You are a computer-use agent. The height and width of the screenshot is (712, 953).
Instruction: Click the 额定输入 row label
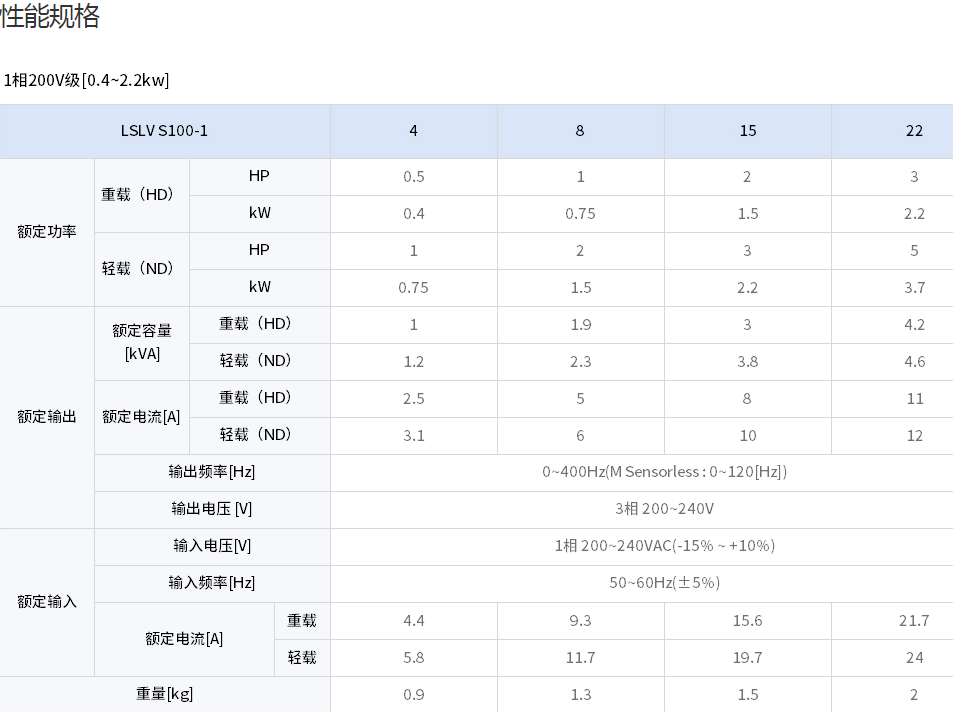click(47, 602)
